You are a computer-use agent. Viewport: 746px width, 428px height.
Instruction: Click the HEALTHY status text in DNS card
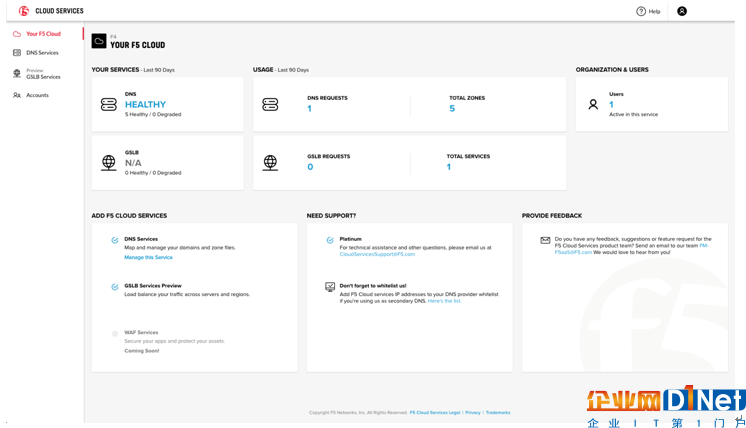point(146,104)
